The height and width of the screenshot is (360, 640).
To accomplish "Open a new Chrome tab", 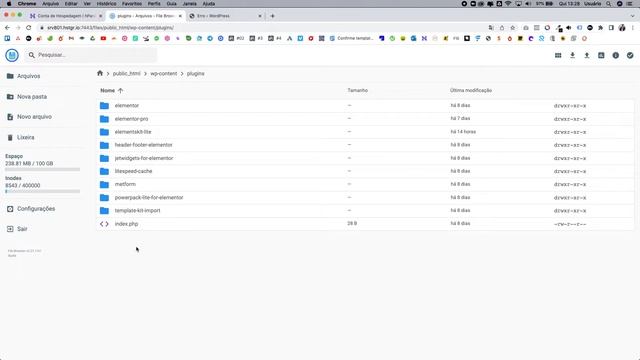I will [273, 16].
